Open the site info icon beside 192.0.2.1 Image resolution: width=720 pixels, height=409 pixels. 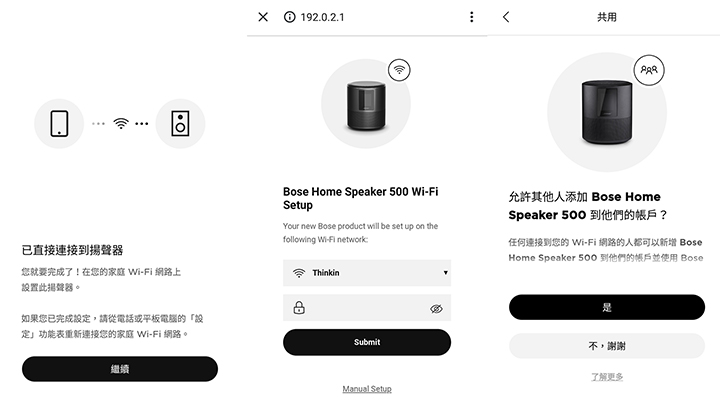click(x=290, y=17)
